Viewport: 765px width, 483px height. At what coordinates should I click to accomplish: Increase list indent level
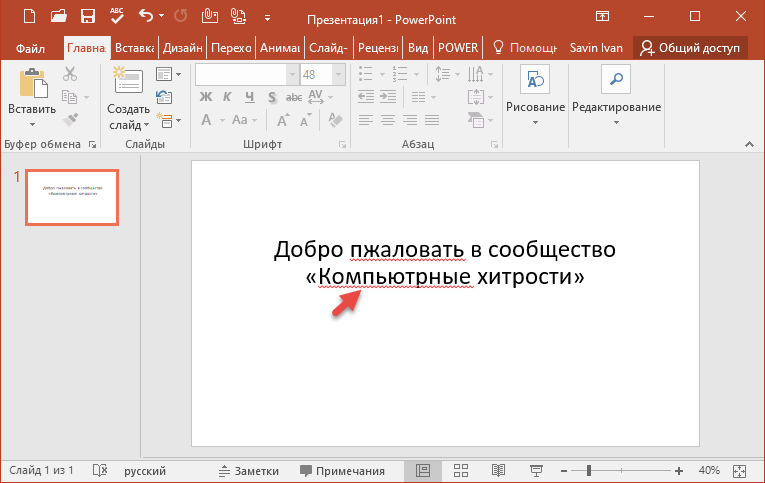tap(388, 97)
